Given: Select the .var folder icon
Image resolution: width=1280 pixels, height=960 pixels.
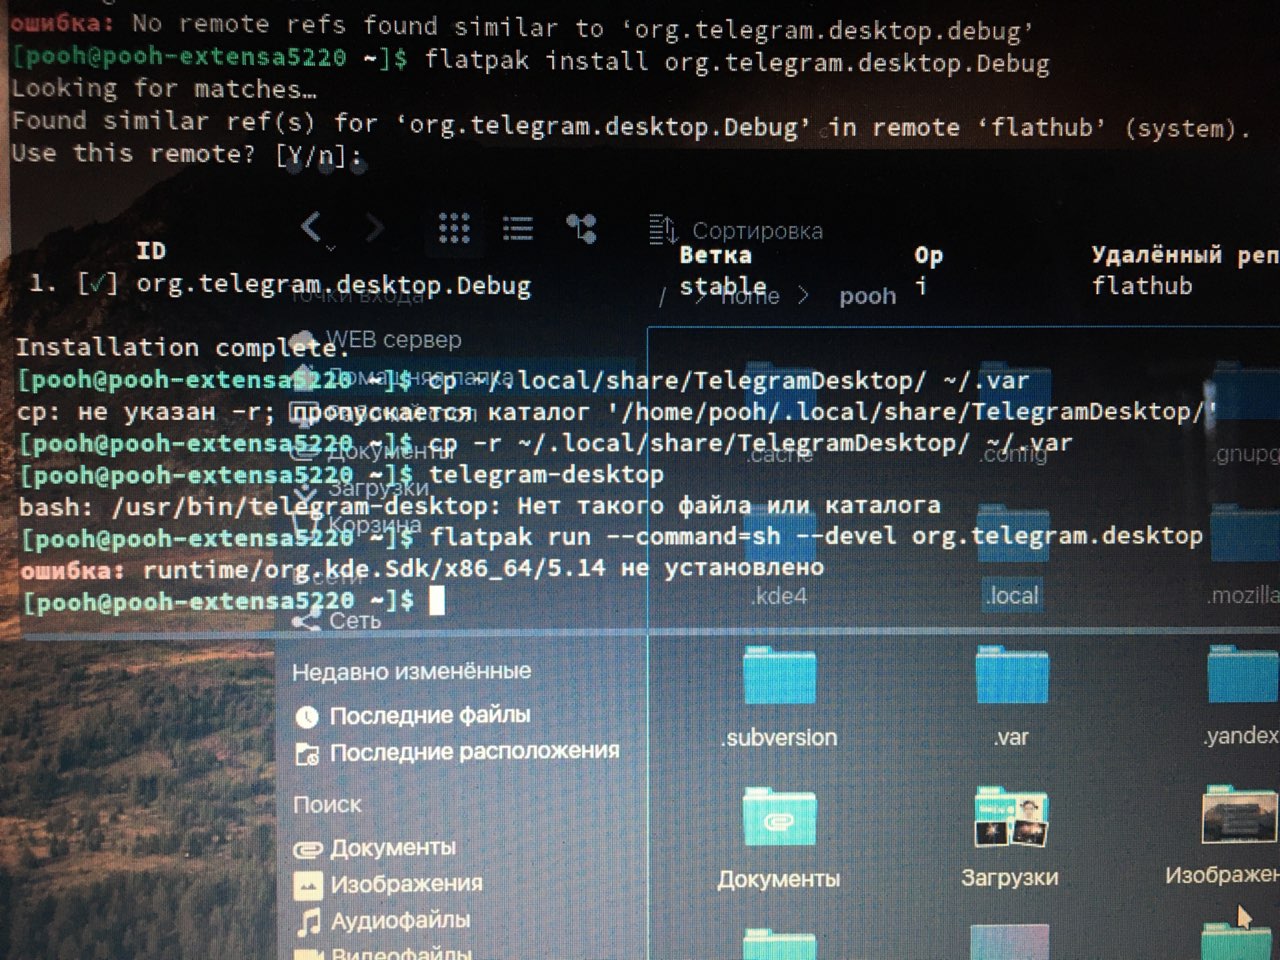Looking at the screenshot, I should click(x=1011, y=676).
